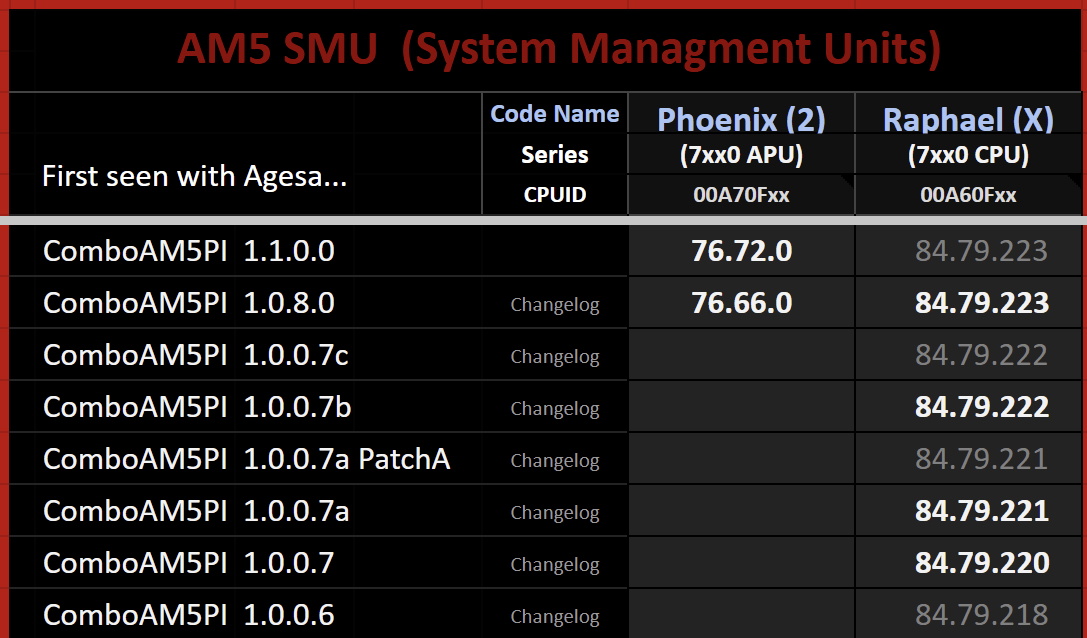The width and height of the screenshot is (1087, 638).
Task: Open Changelog link for ComboAM5PI 1.0.0.7
Action: click(555, 564)
